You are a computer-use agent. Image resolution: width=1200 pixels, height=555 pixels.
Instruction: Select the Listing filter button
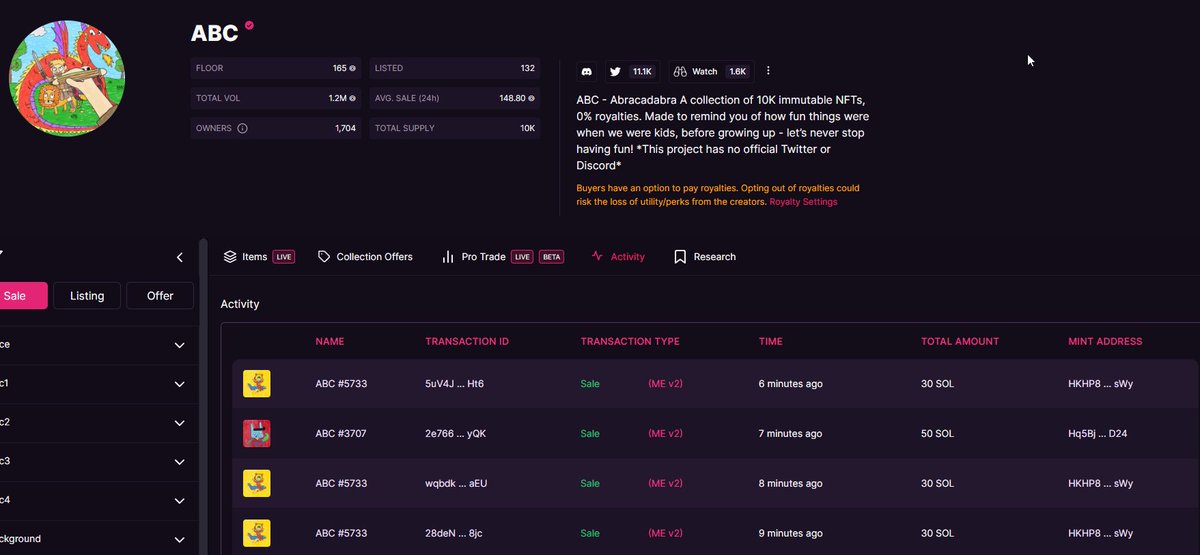tap(87, 295)
